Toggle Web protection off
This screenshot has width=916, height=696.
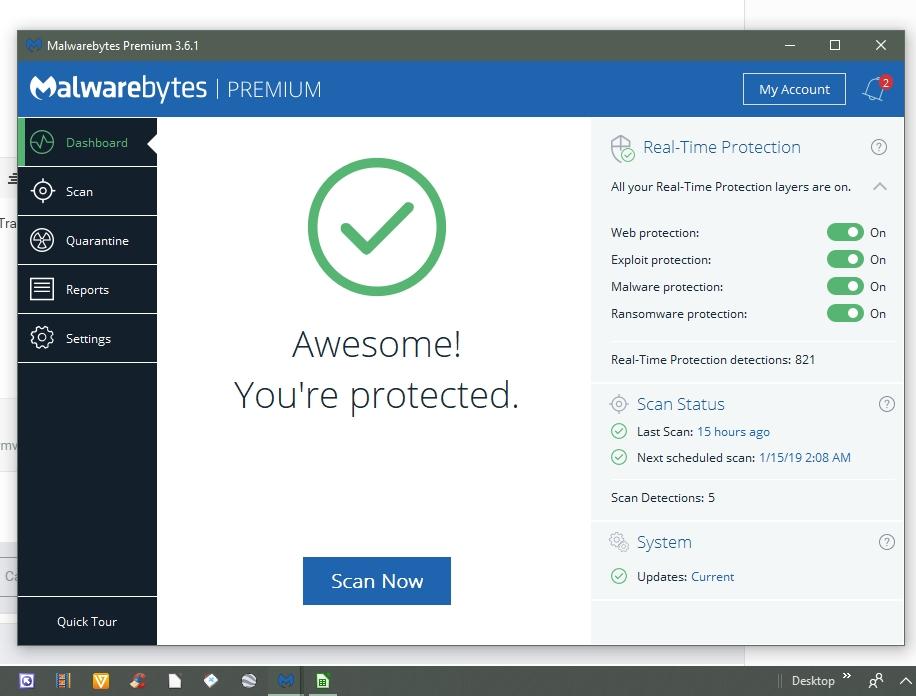846,232
